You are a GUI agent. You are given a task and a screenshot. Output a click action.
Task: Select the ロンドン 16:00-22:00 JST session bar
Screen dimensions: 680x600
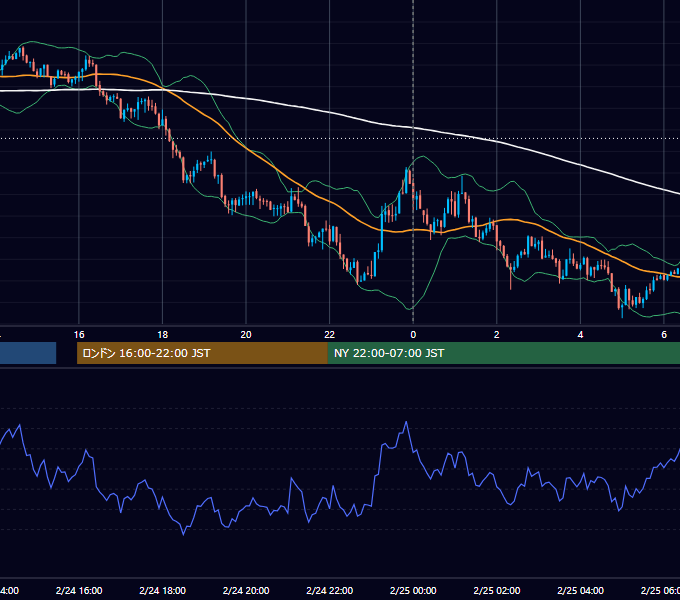click(202, 353)
